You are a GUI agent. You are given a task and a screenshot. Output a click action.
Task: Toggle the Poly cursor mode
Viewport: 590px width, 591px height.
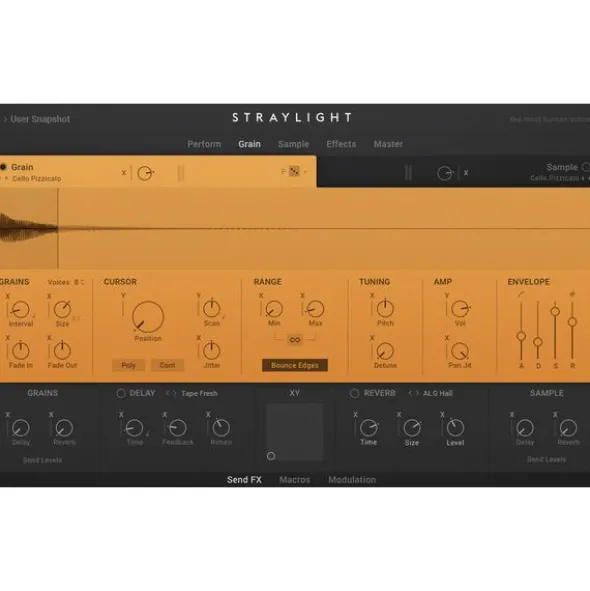point(128,365)
